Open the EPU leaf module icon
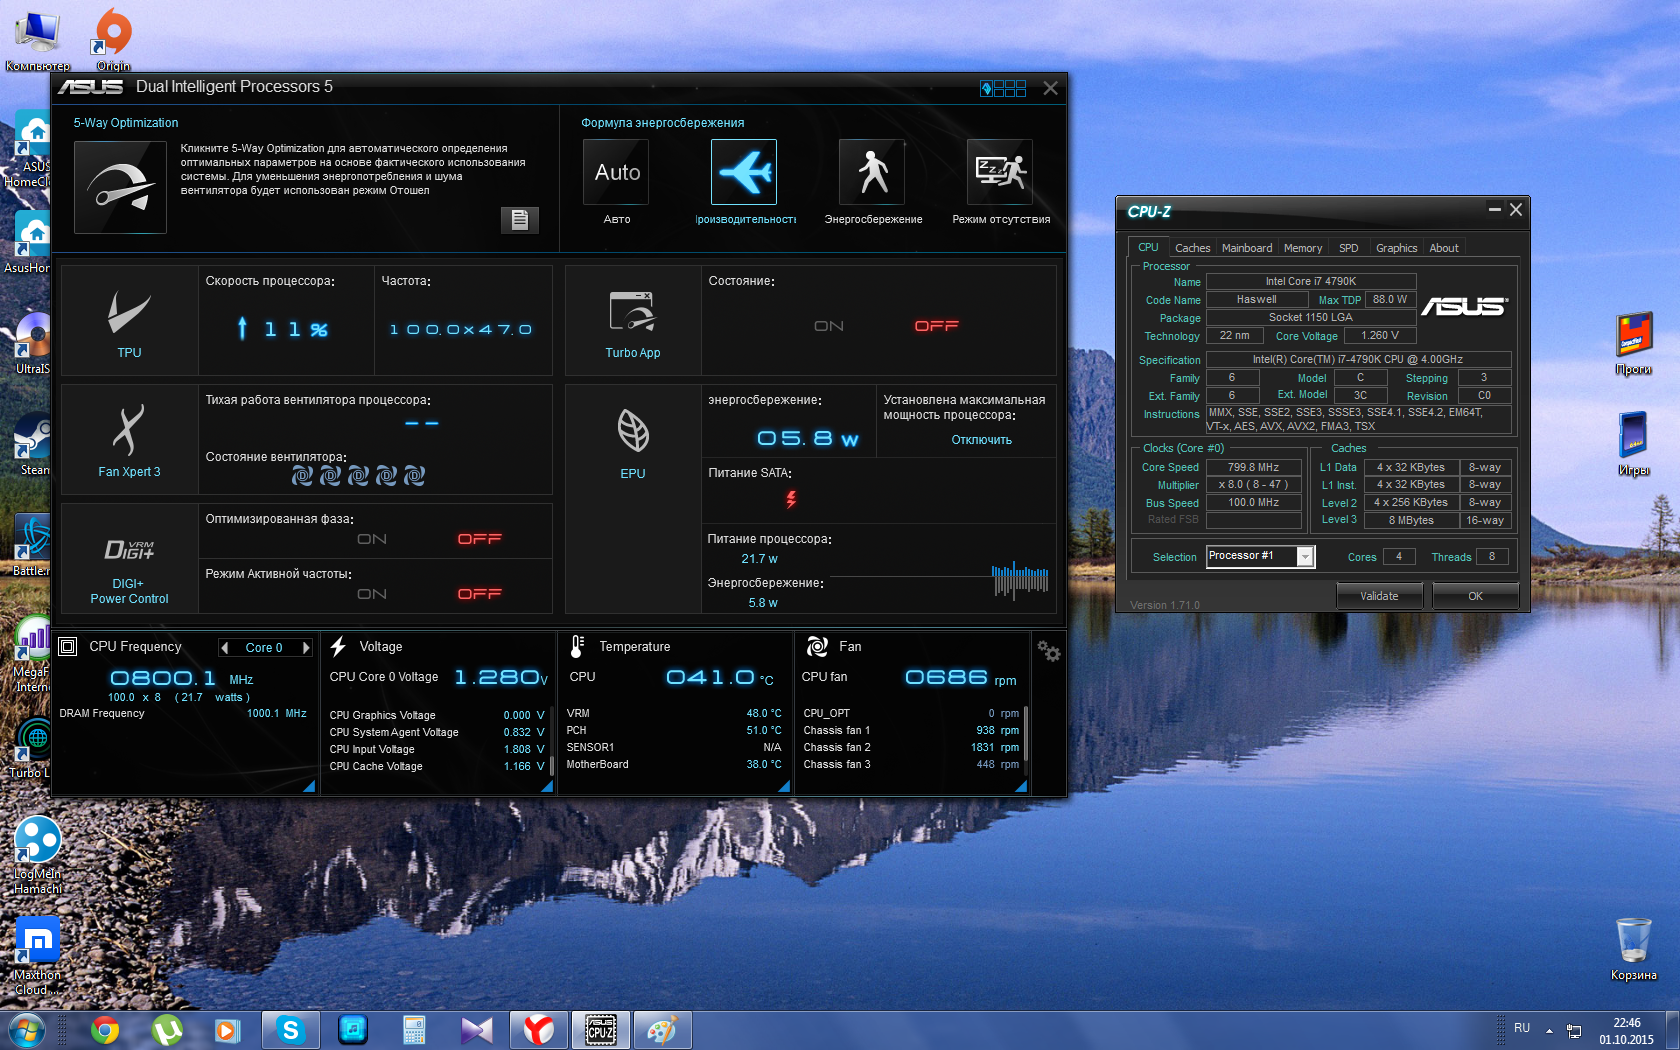Screen dimensions: 1680x1050 (633, 431)
